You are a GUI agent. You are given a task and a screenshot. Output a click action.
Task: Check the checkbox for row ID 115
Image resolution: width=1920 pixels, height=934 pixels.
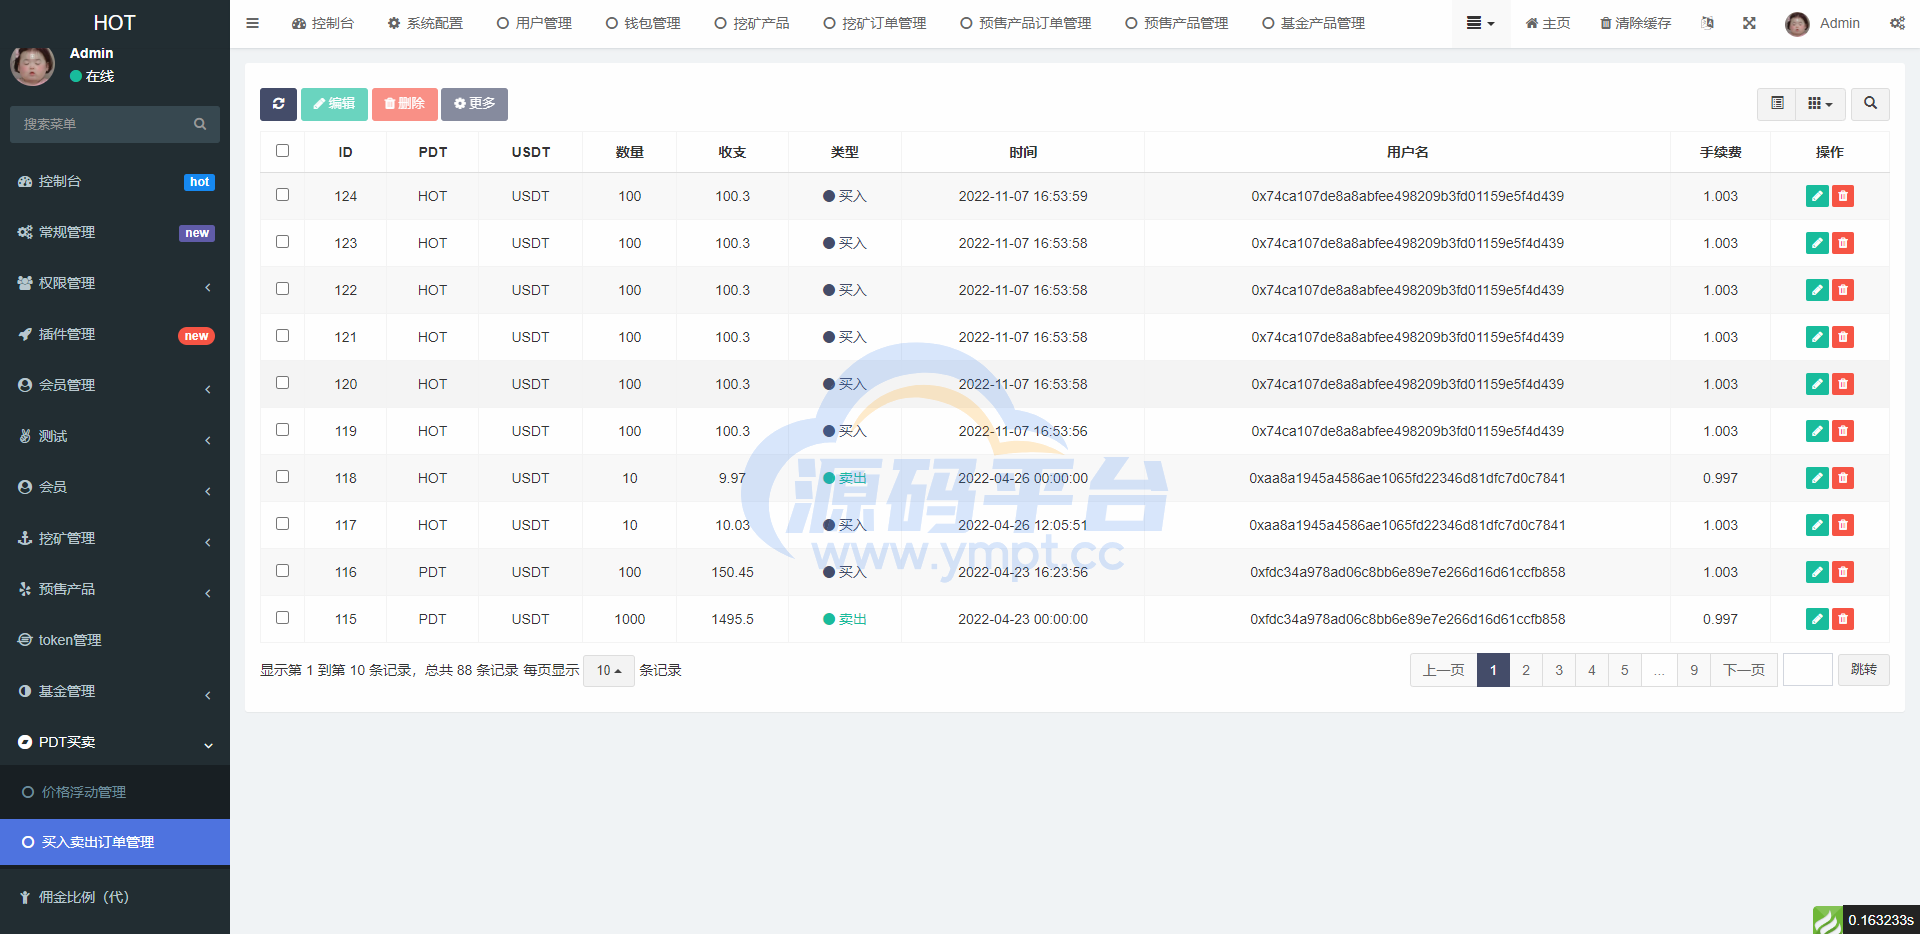282,618
